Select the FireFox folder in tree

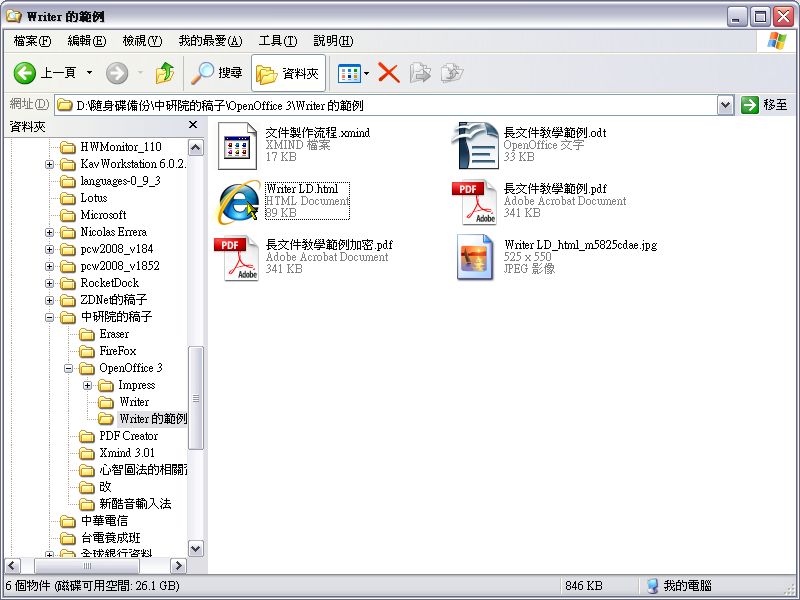pyautogui.click(x=108, y=351)
